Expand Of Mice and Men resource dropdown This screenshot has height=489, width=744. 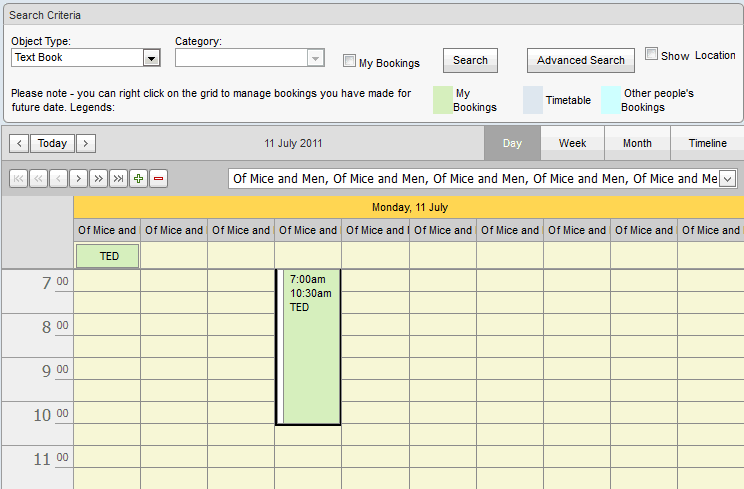pos(727,179)
